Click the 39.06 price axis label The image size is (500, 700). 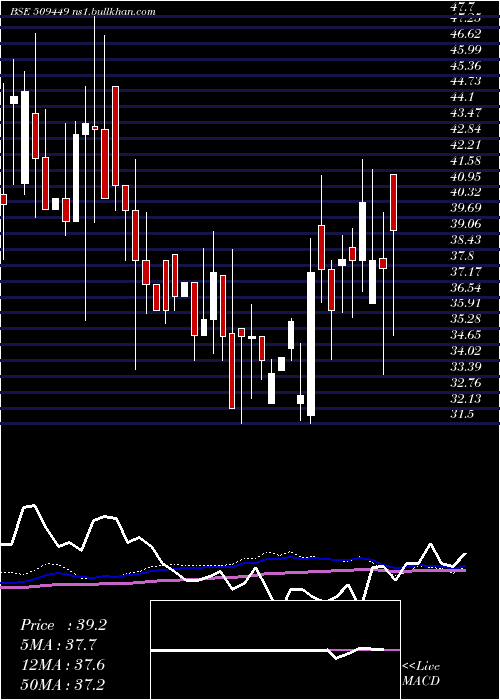point(466,224)
